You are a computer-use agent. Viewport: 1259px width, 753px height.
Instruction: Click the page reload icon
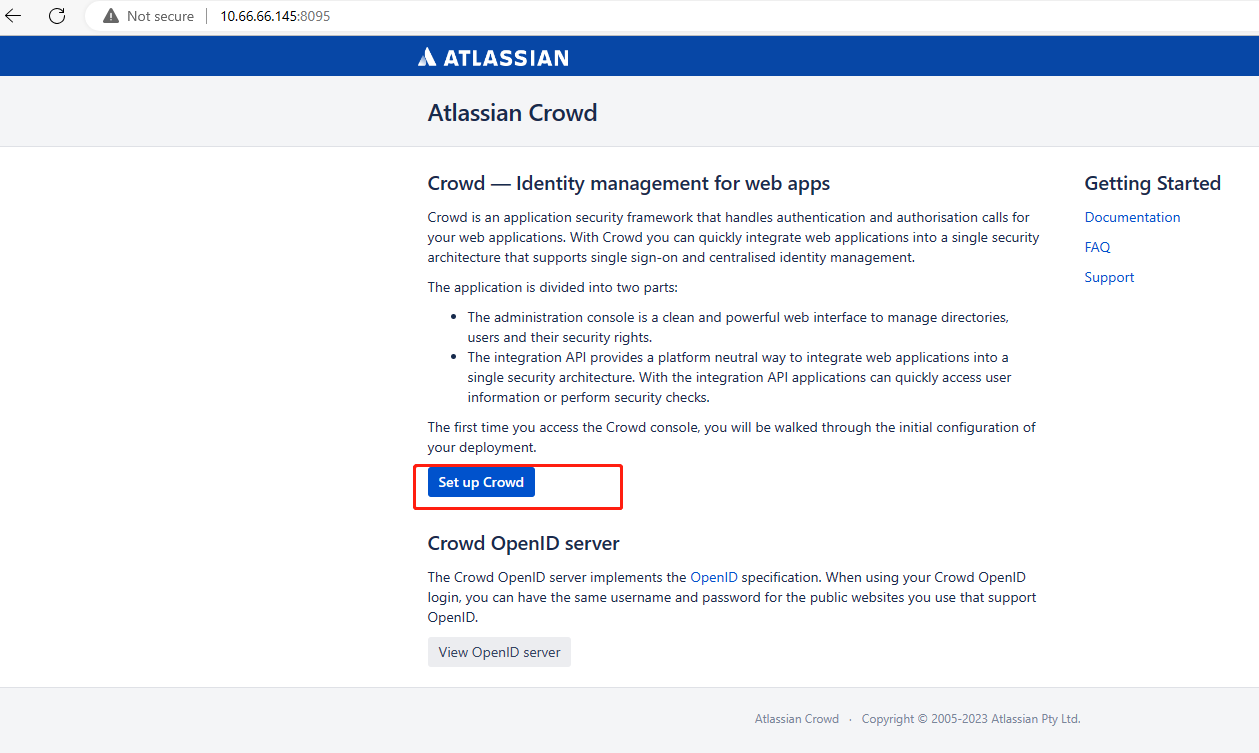[57, 16]
